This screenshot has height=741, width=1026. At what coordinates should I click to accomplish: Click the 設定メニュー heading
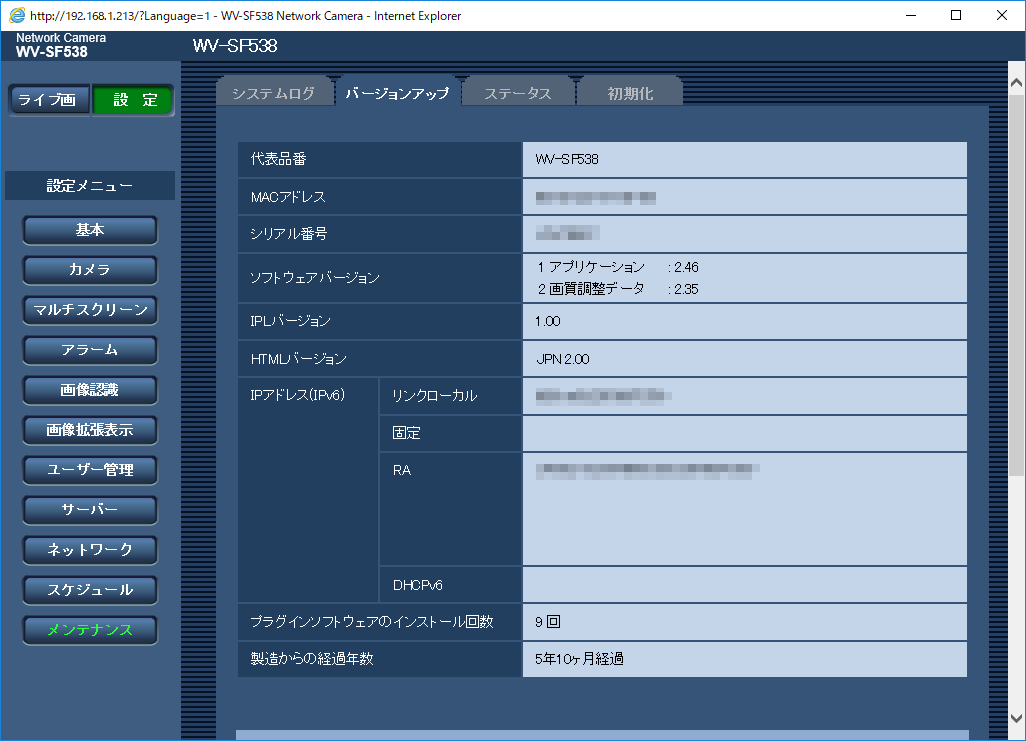coord(90,186)
